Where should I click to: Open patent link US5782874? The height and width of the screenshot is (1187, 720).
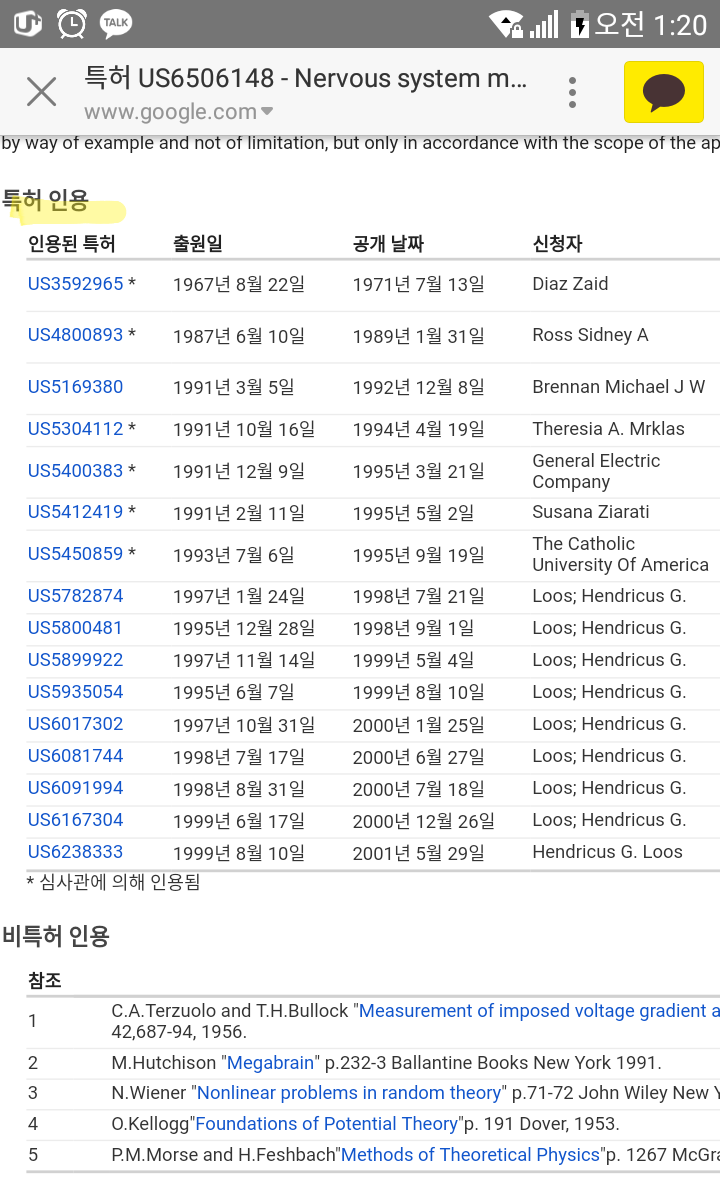click(x=75, y=596)
